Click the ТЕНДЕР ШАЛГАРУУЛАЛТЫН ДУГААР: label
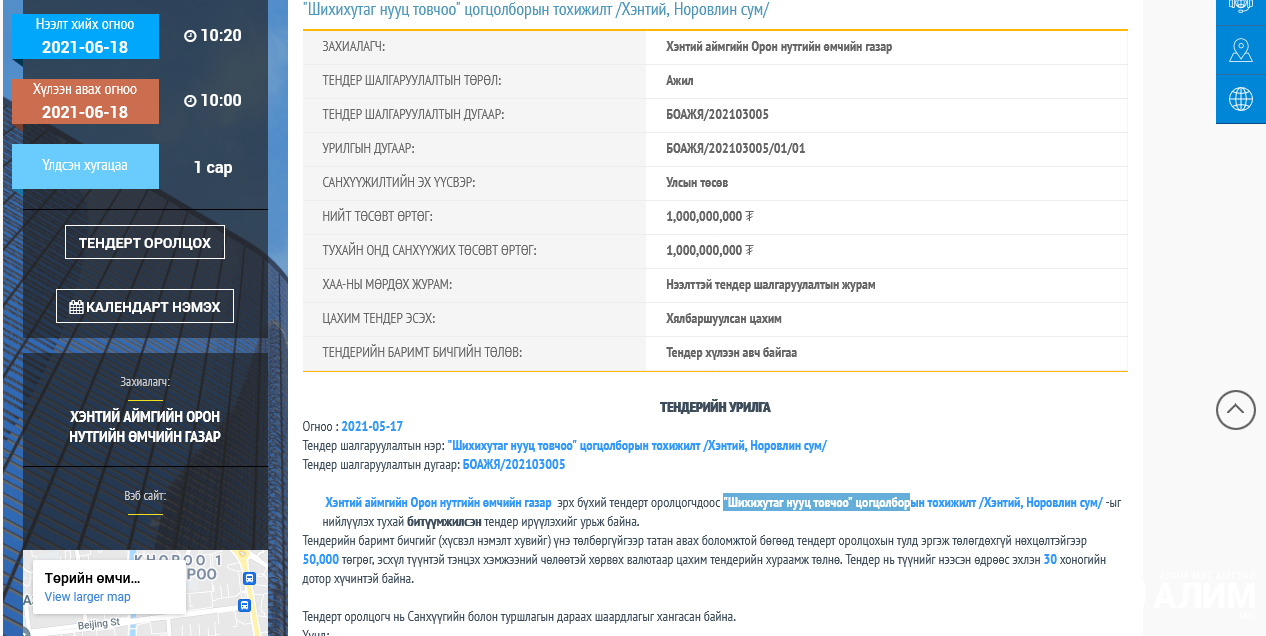Screen dimensions: 1266x636 (x=413, y=115)
